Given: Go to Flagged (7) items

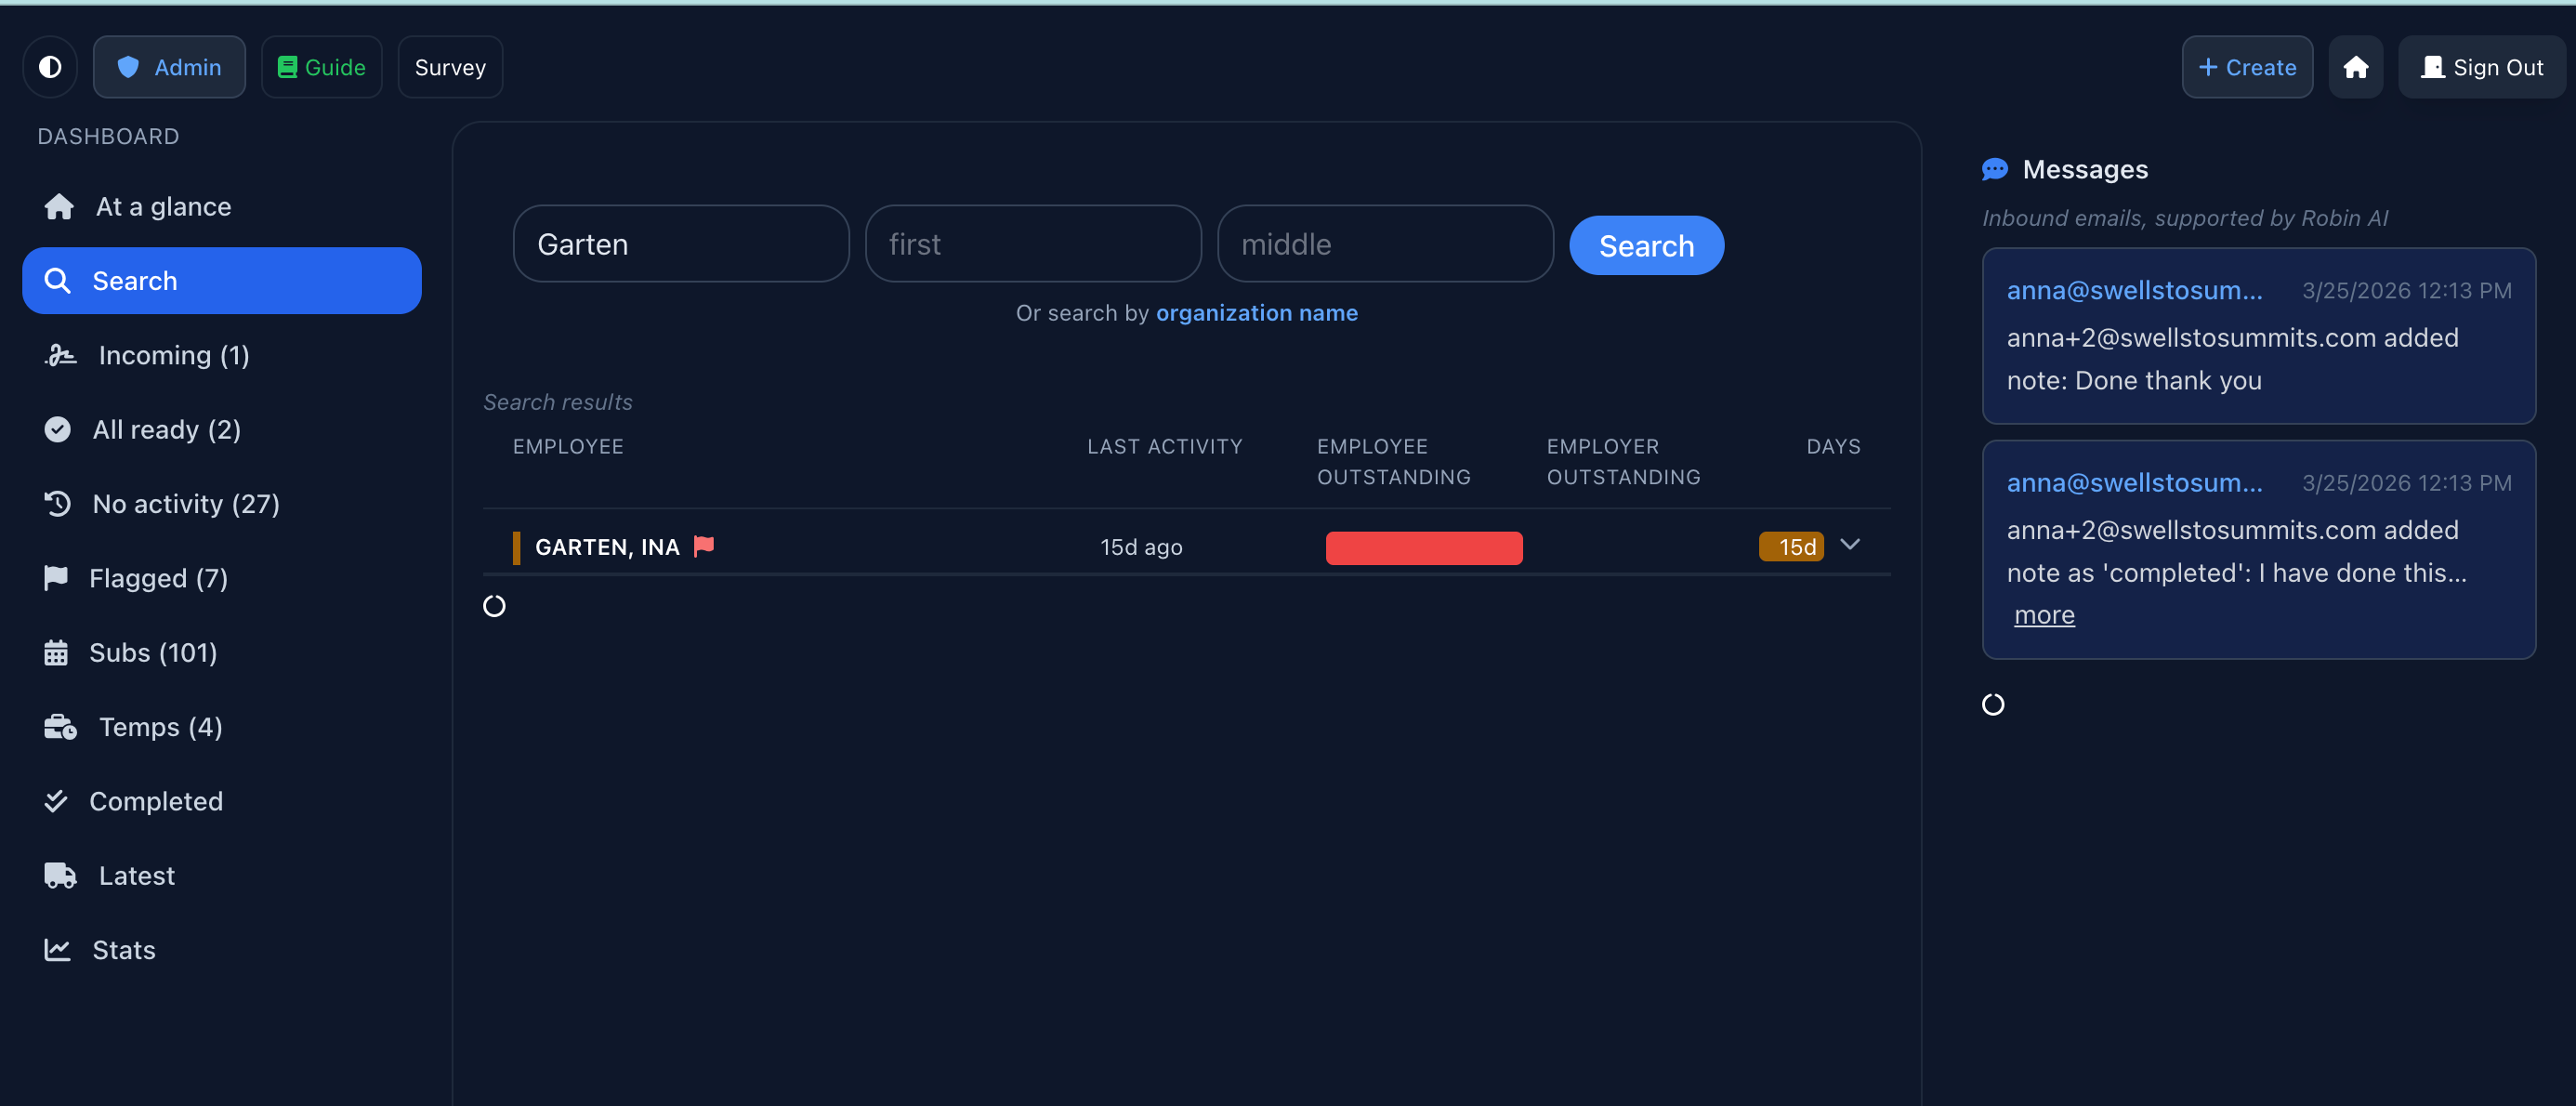Looking at the screenshot, I should [x=158, y=578].
